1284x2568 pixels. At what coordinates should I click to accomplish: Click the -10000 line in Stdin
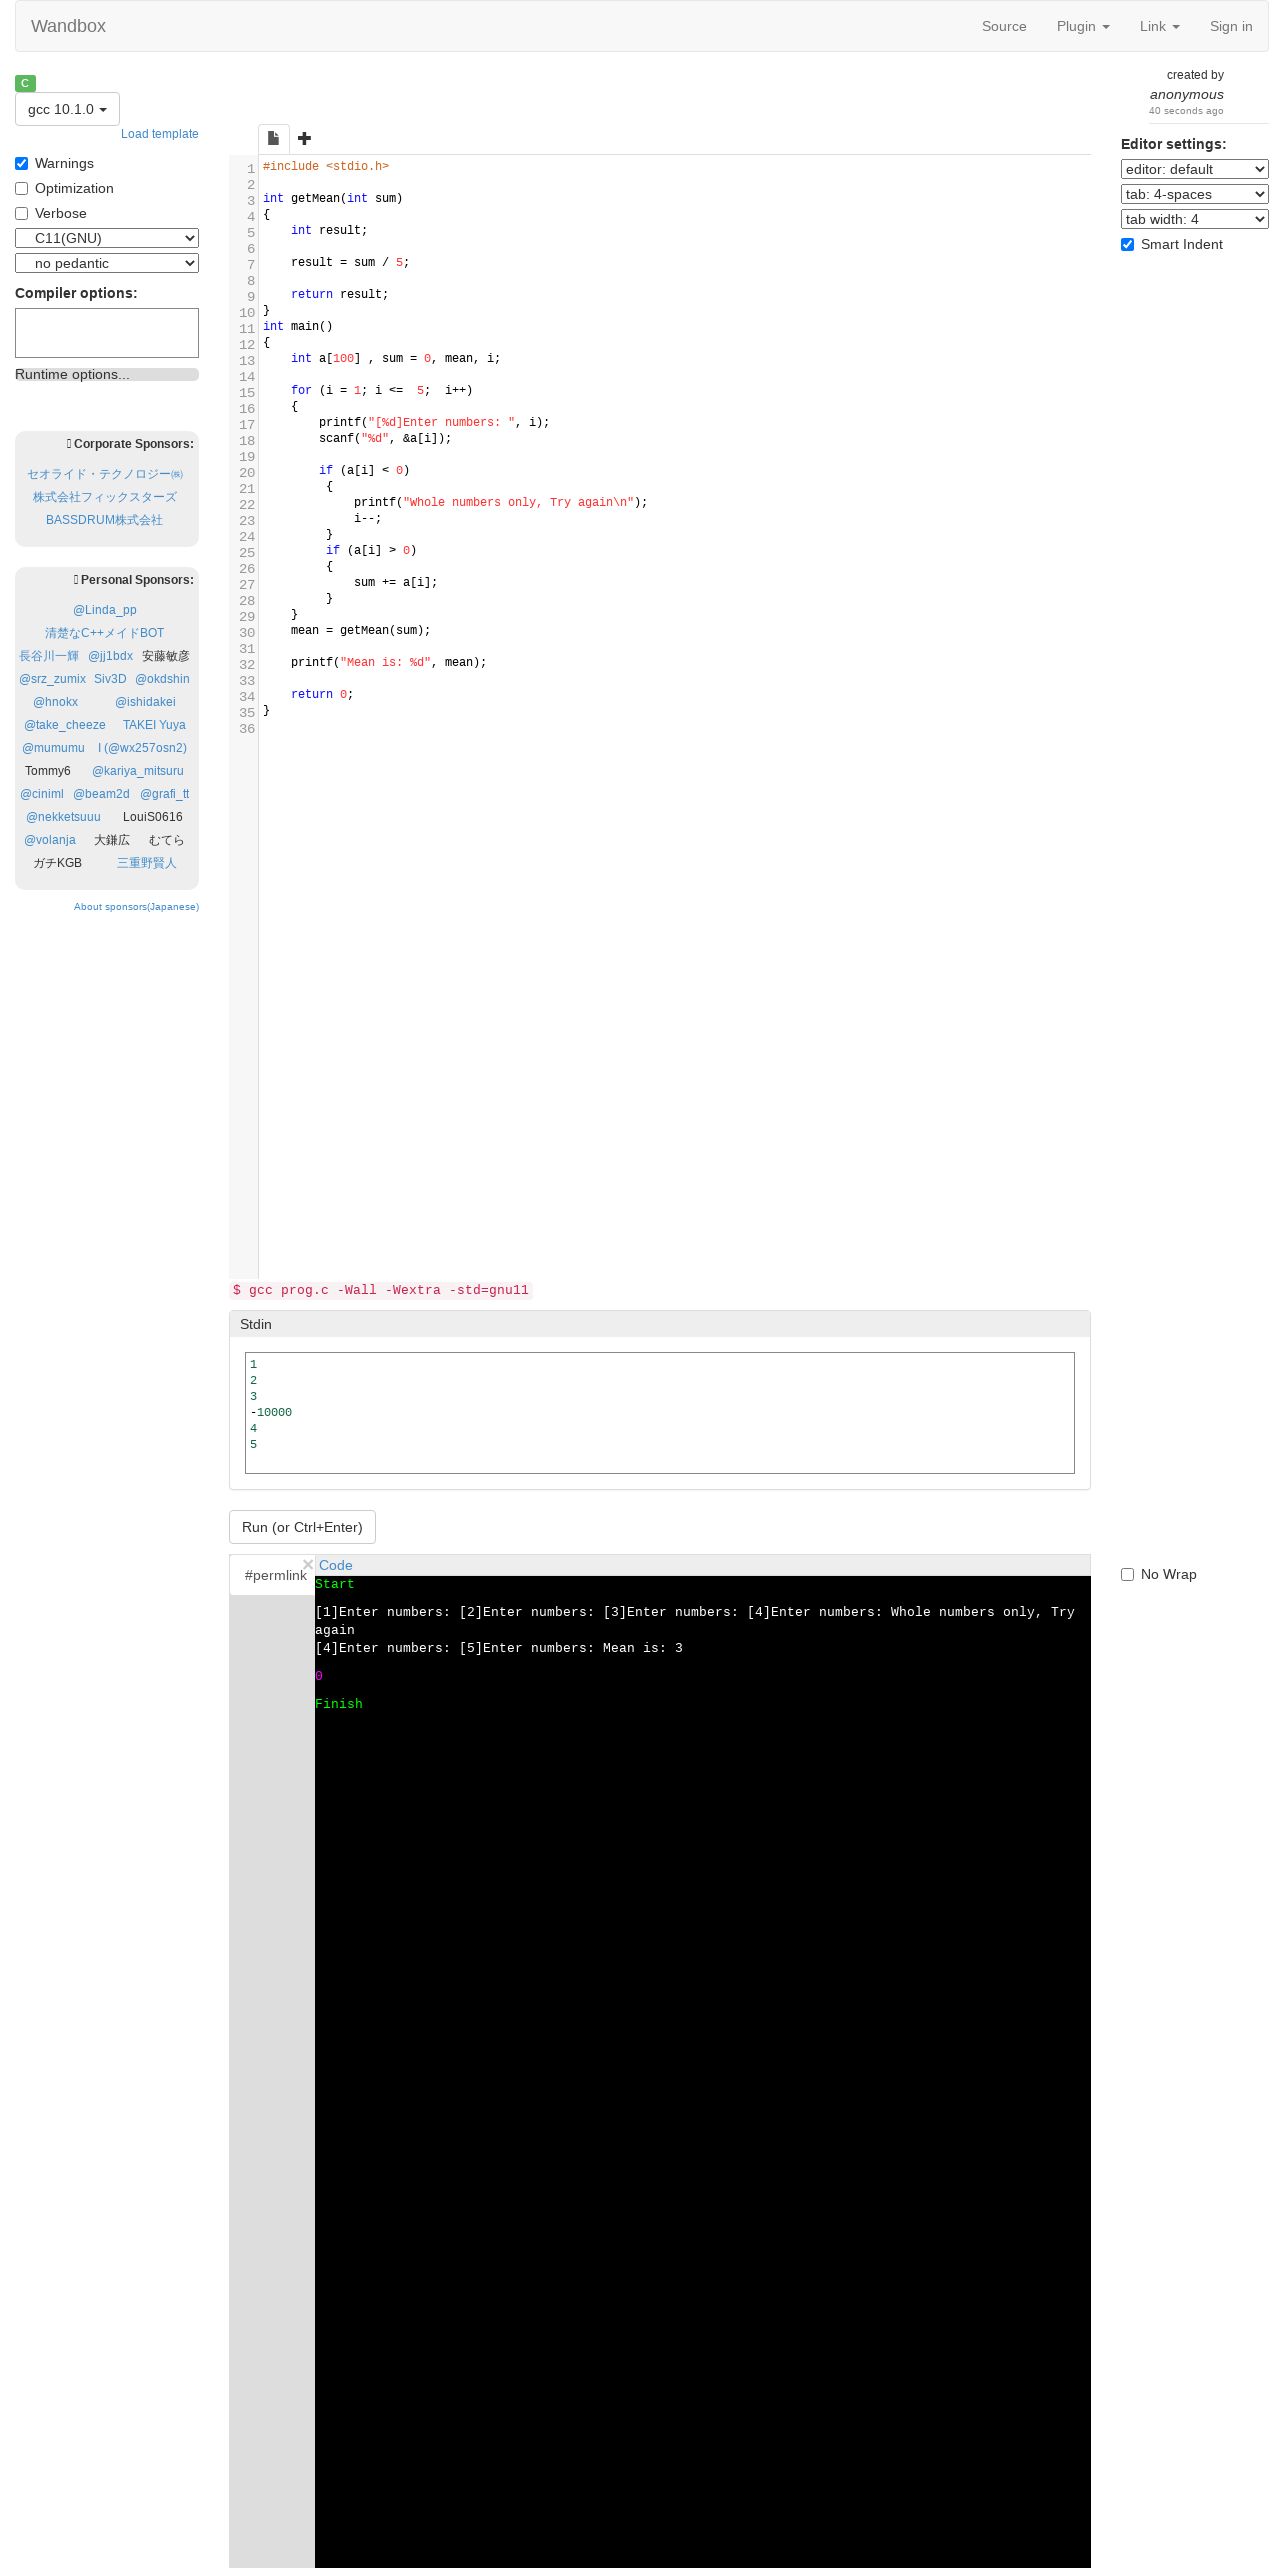pyautogui.click(x=271, y=1412)
